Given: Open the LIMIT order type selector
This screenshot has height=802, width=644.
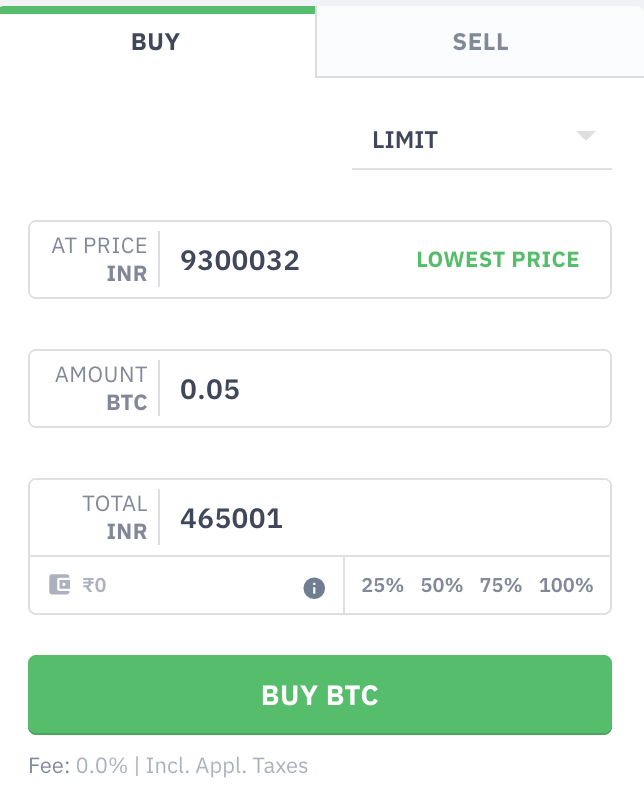Looking at the screenshot, I should [404, 140].
